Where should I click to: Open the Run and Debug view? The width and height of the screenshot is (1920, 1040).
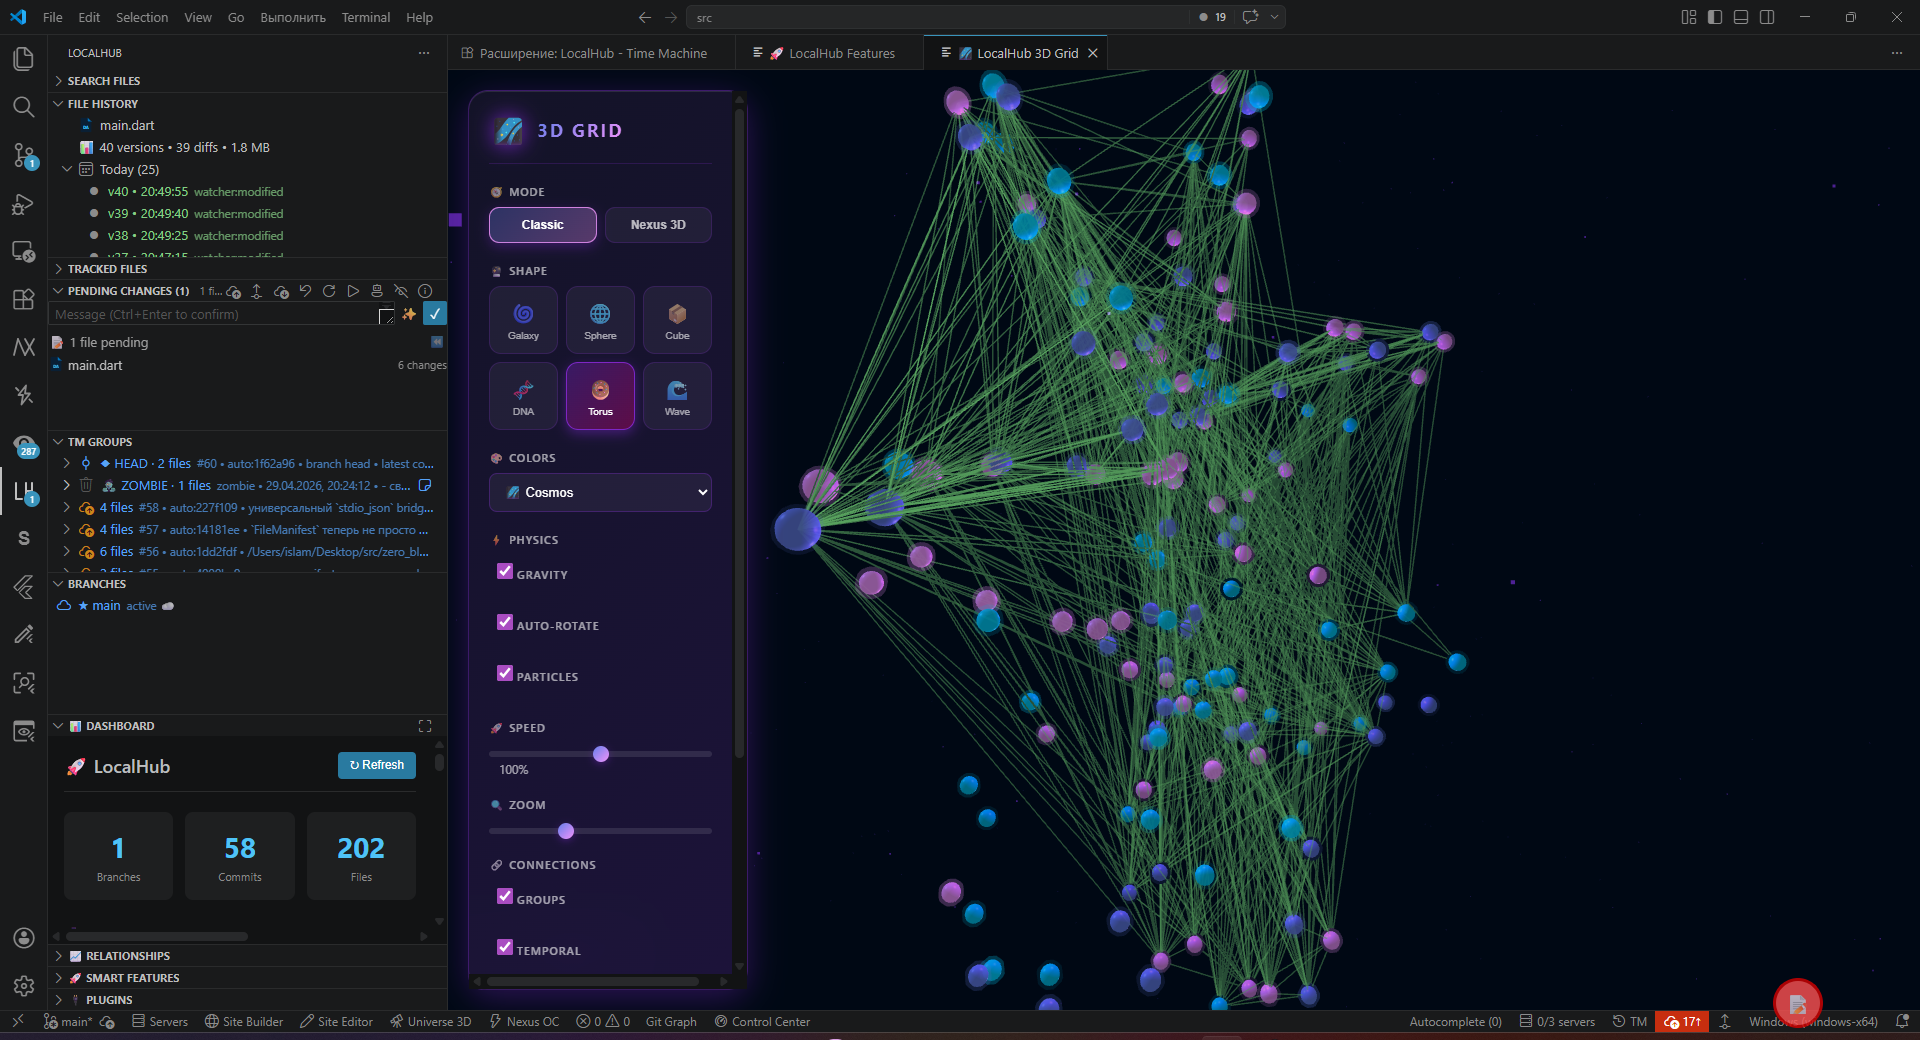coord(24,203)
